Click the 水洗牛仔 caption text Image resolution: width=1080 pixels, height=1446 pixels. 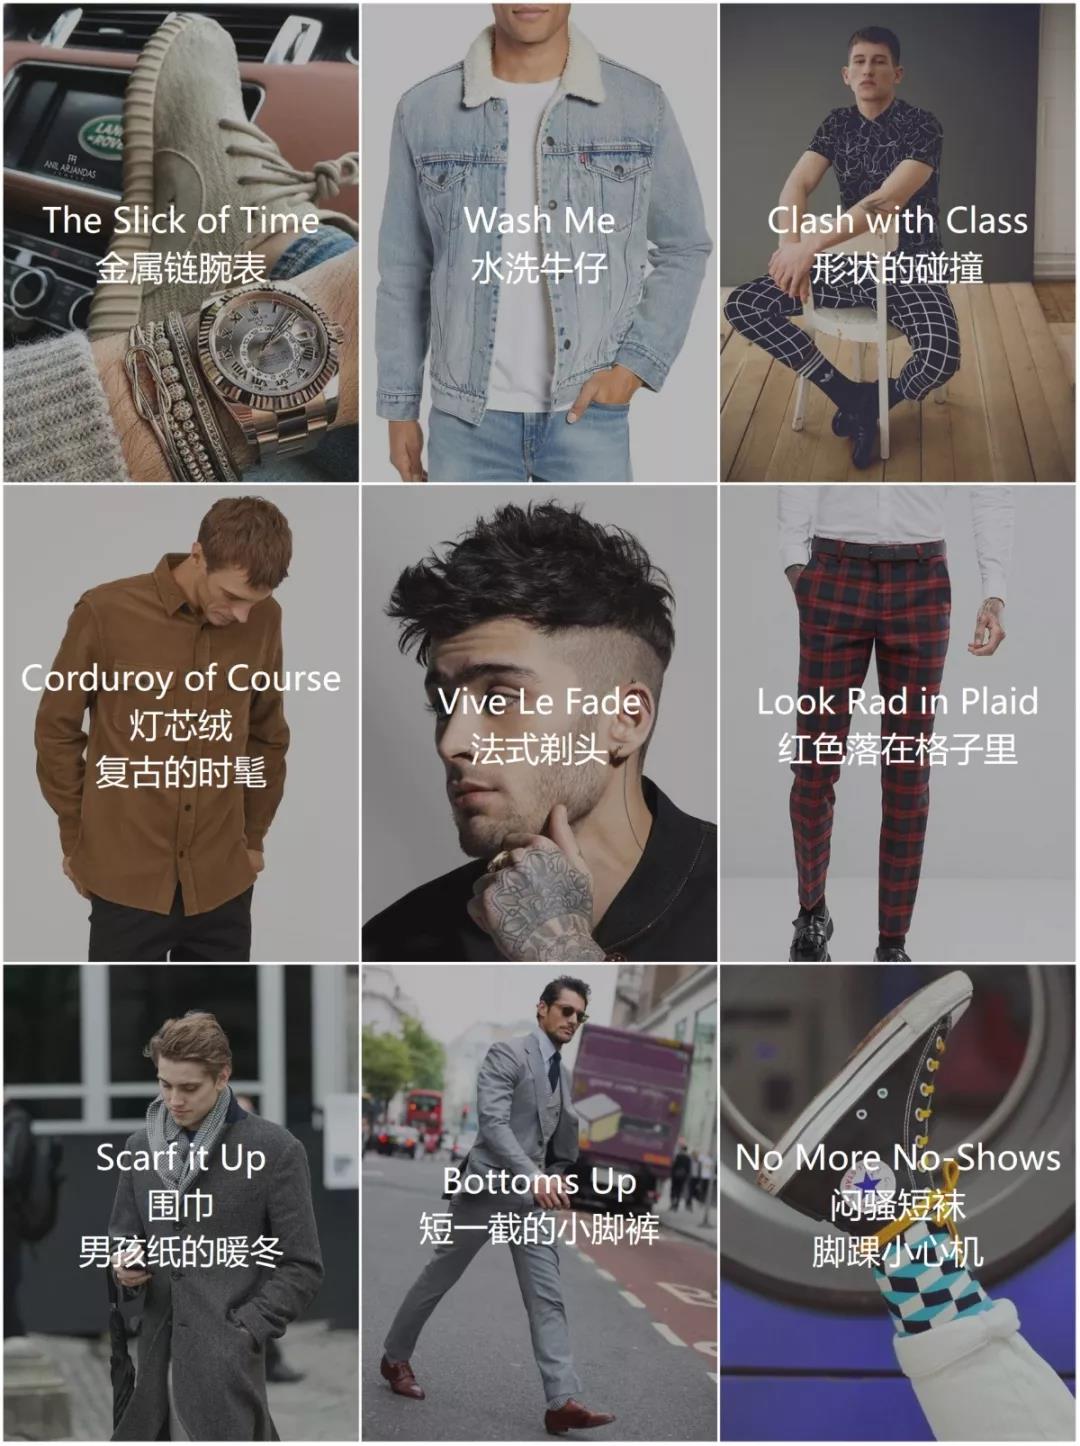(539, 268)
